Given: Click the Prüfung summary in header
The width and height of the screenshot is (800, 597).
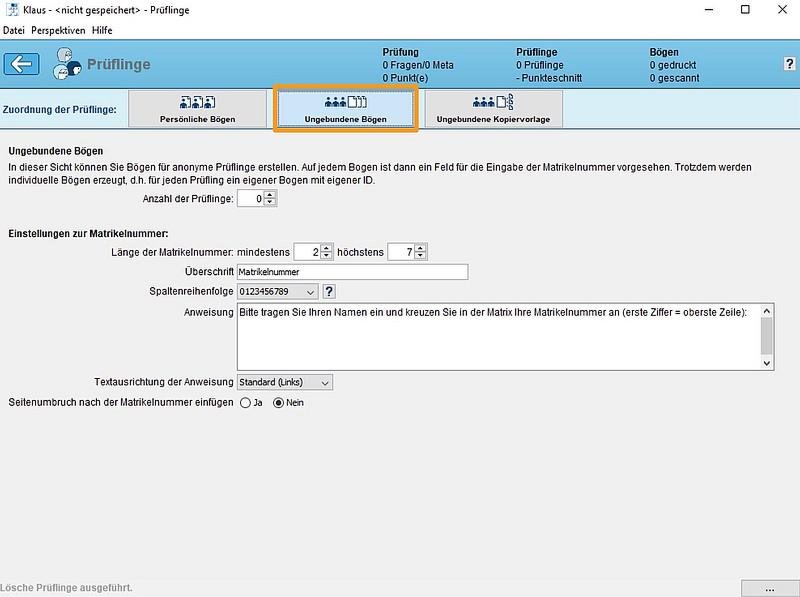Looking at the screenshot, I should (418, 65).
